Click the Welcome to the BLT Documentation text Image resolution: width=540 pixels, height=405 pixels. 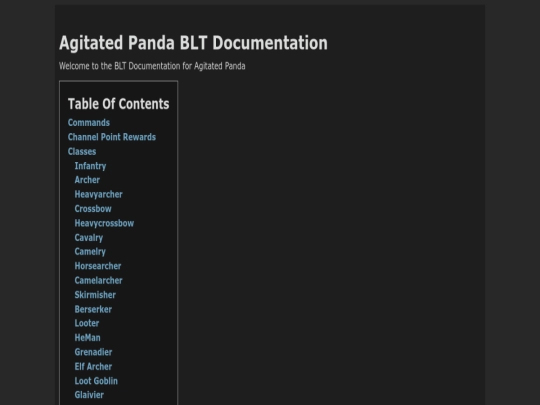pyautogui.click(x=152, y=66)
